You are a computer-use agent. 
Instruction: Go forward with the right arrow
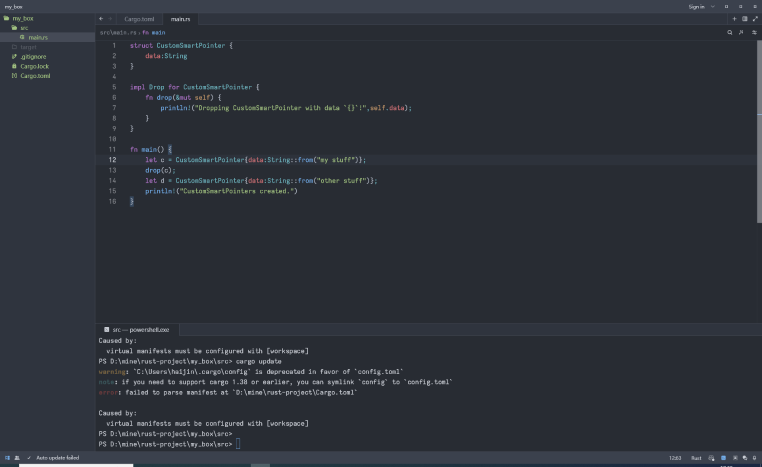110,19
